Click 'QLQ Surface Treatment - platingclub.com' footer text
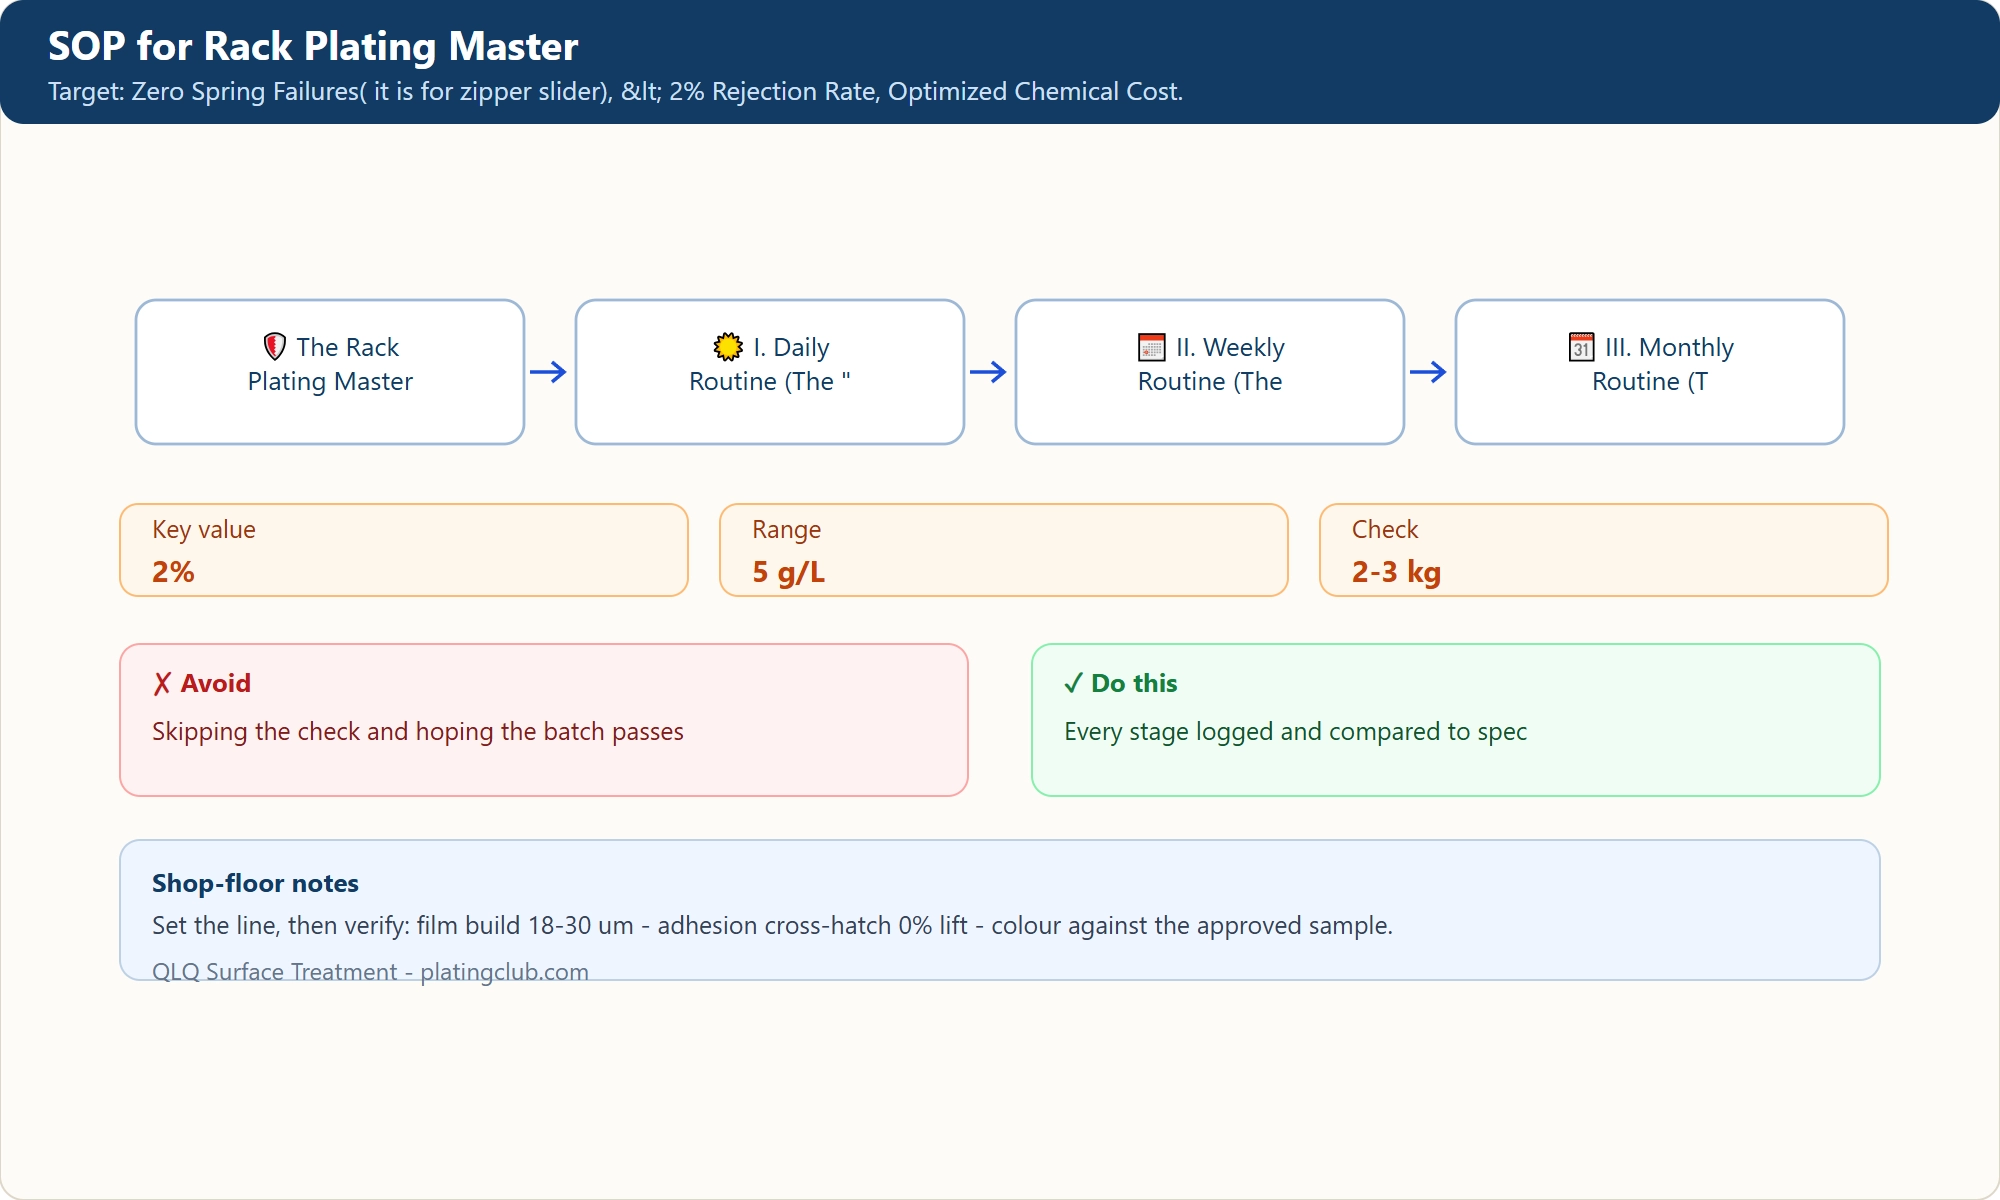Viewport: 2000px width, 1200px height. (370, 972)
